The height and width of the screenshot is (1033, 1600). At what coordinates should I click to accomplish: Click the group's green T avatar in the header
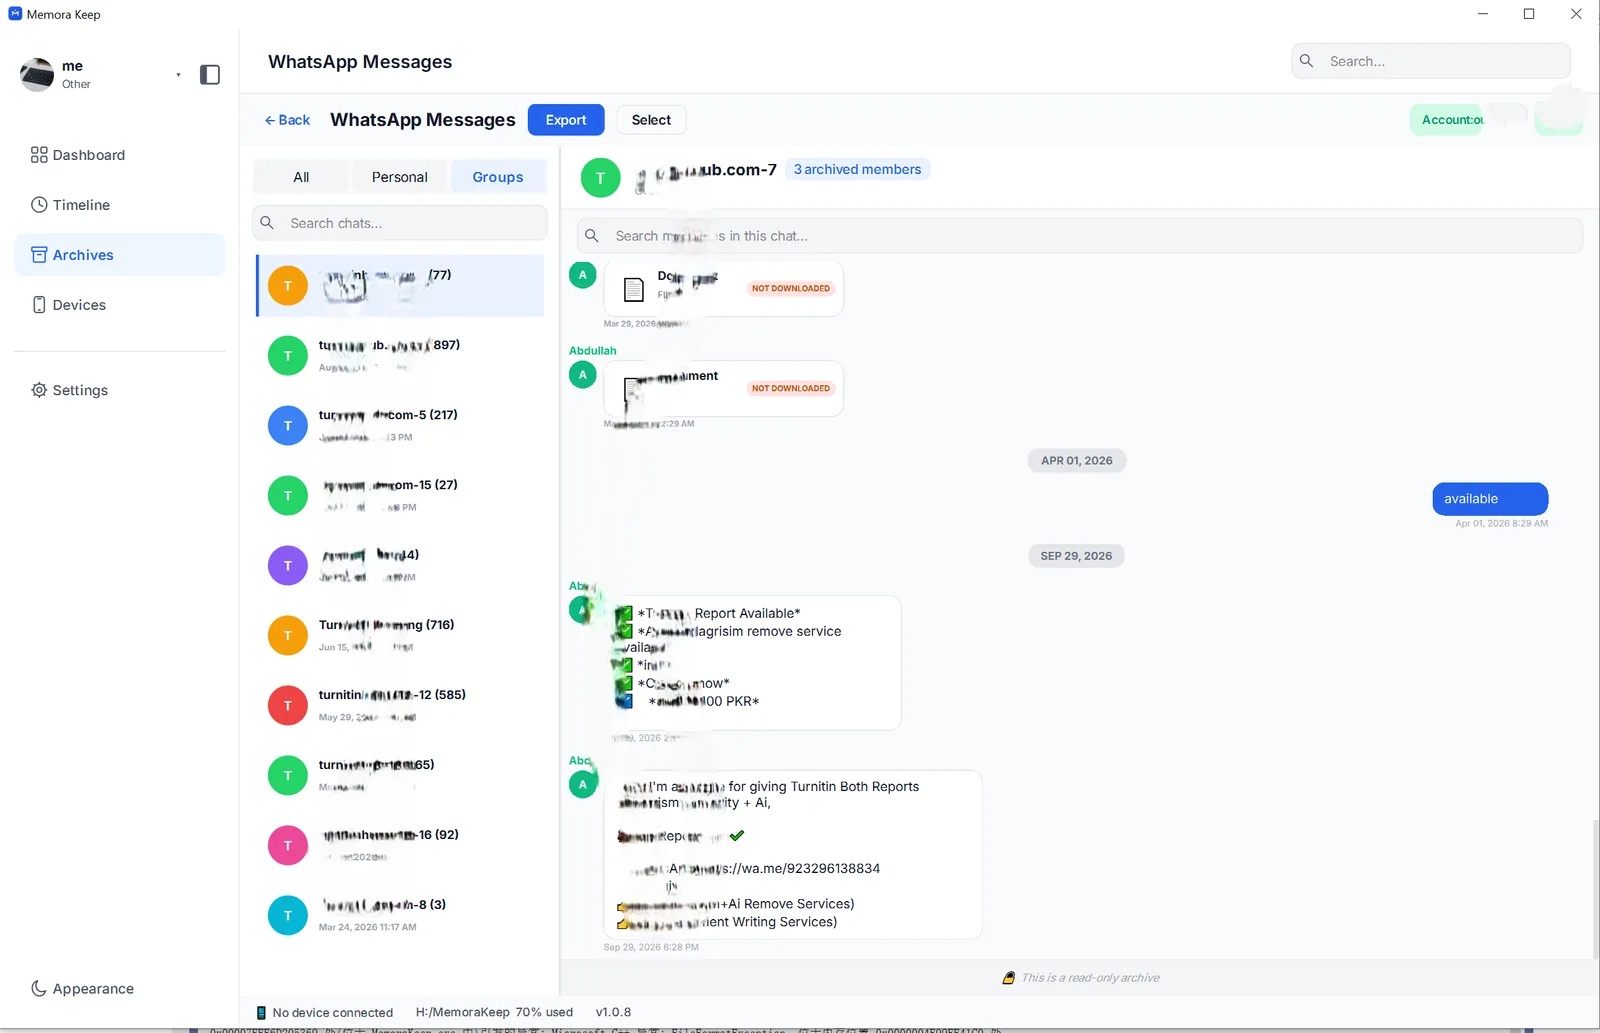(600, 178)
